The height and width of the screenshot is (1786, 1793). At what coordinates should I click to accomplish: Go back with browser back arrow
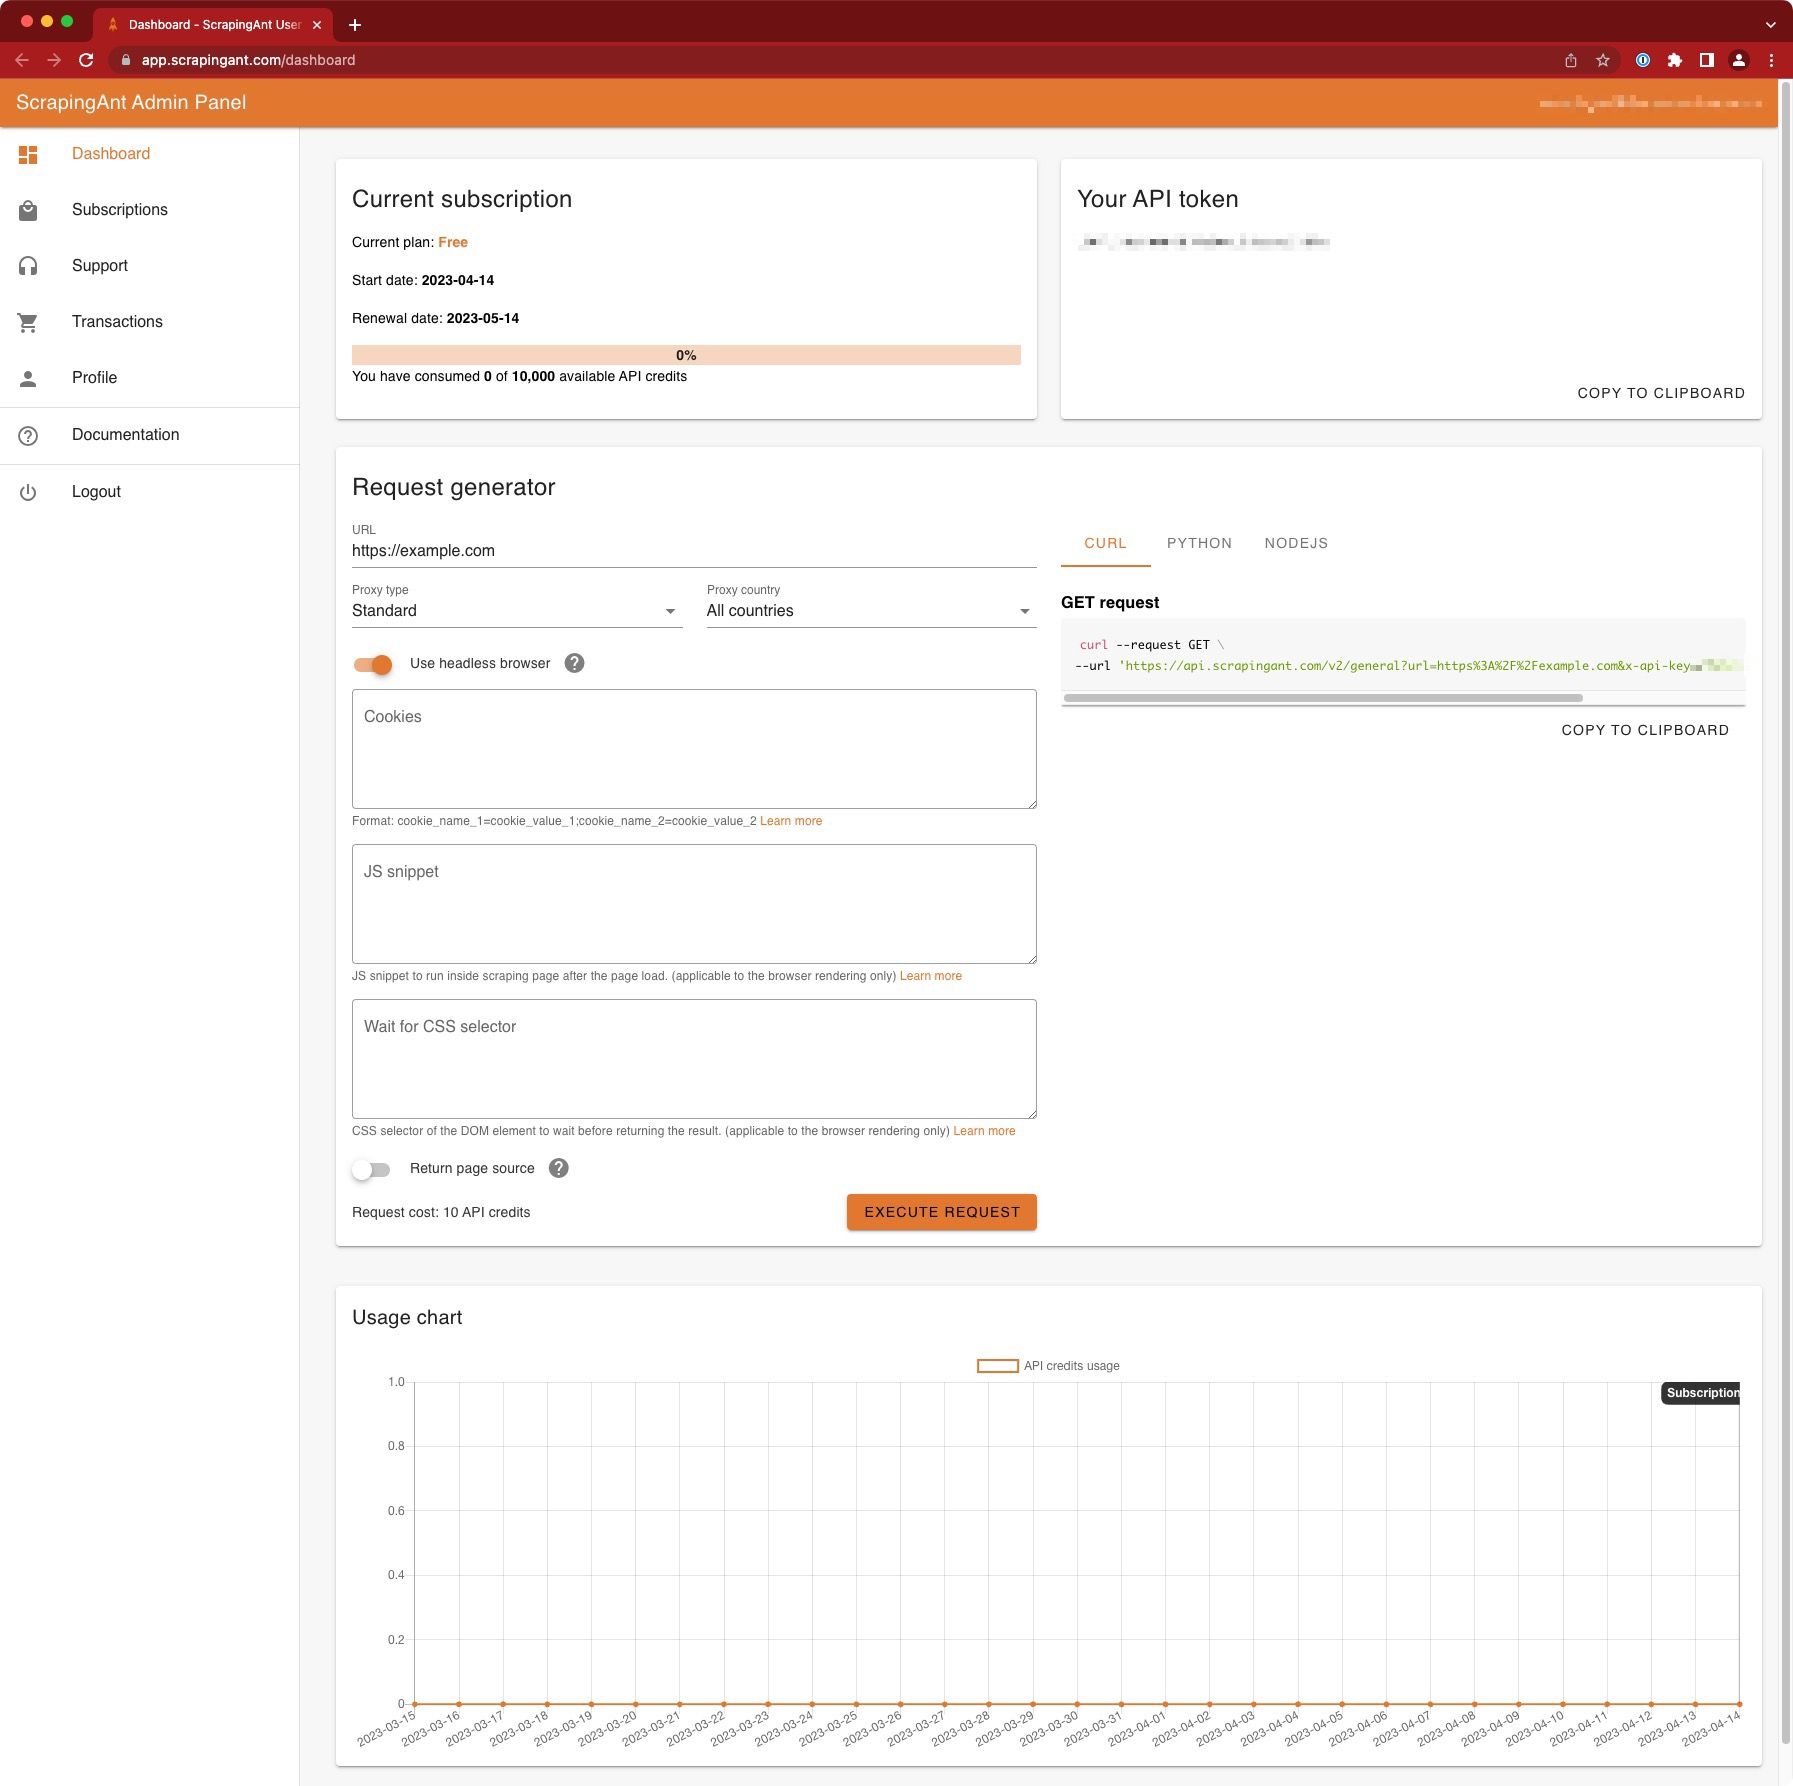point(22,60)
